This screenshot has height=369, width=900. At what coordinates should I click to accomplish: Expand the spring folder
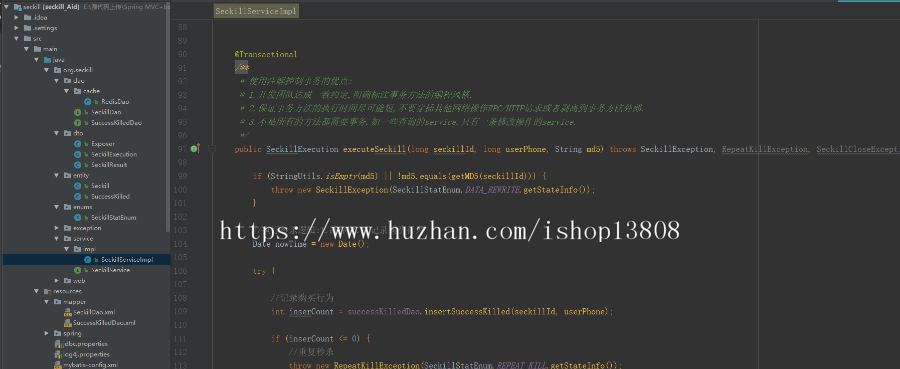pyautogui.click(x=47, y=333)
